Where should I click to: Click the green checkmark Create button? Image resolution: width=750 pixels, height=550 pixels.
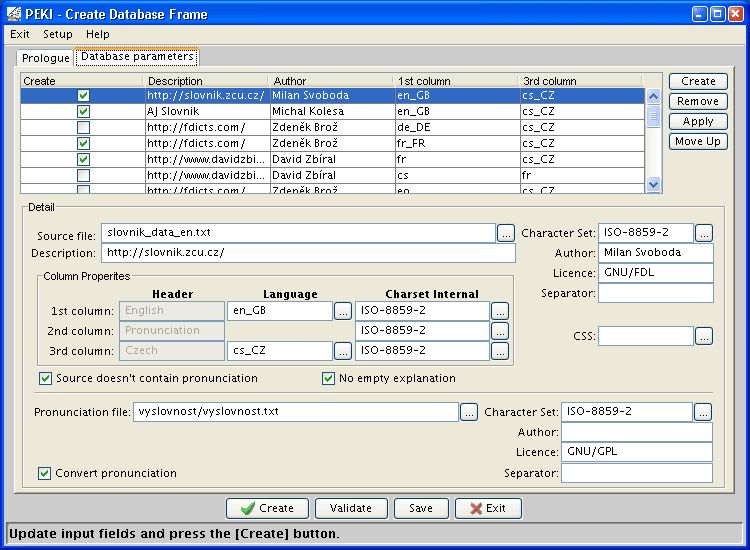click(x=267, y=508)
